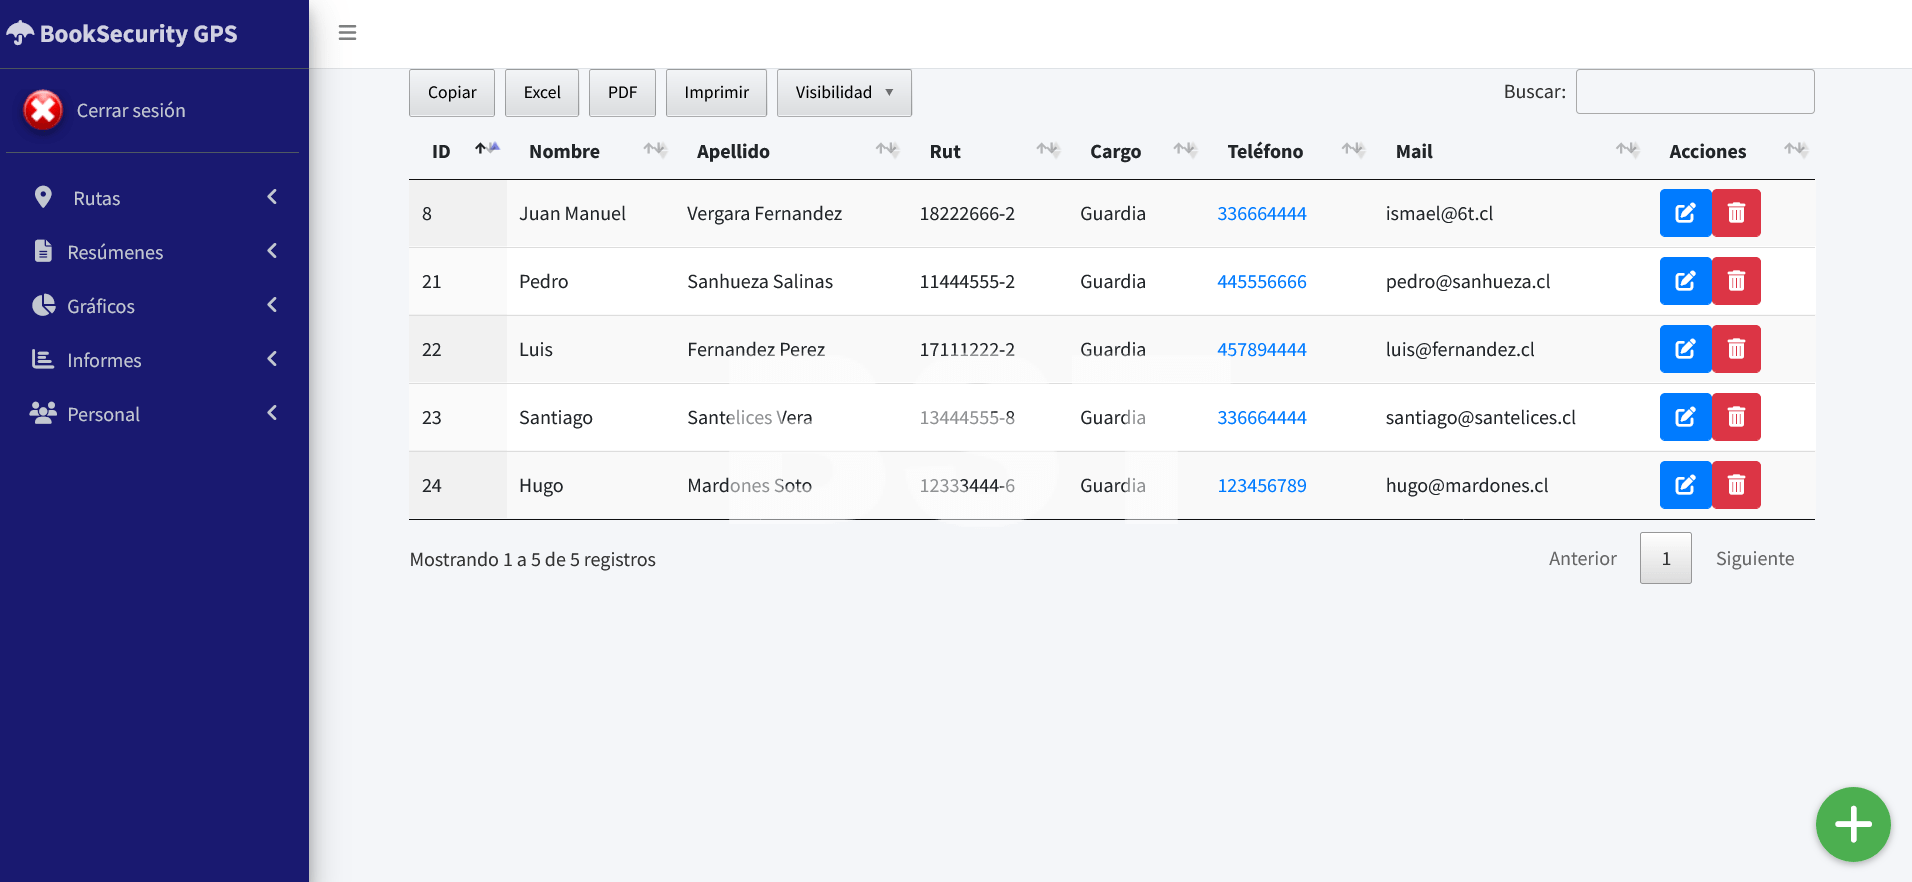Click the Gráficos pie chart icon

coord(43,305)
